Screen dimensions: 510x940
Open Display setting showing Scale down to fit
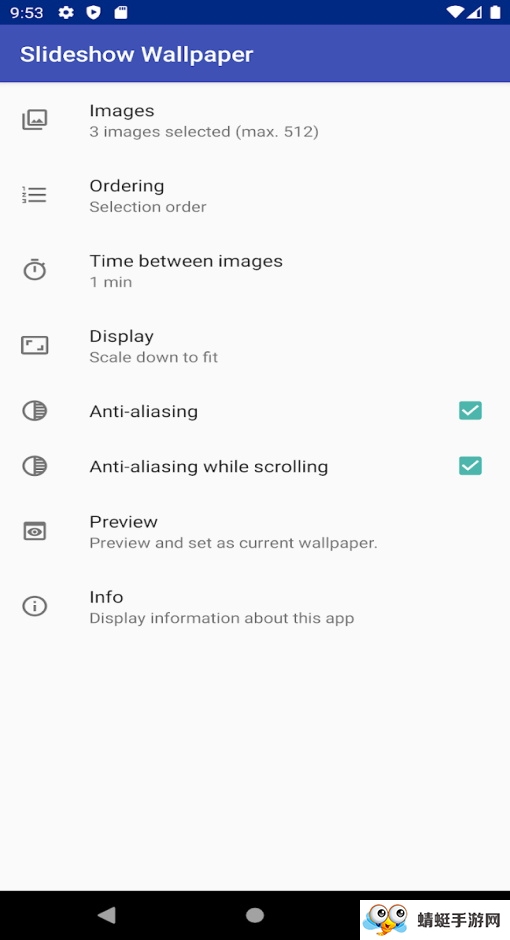pos(255,346)
